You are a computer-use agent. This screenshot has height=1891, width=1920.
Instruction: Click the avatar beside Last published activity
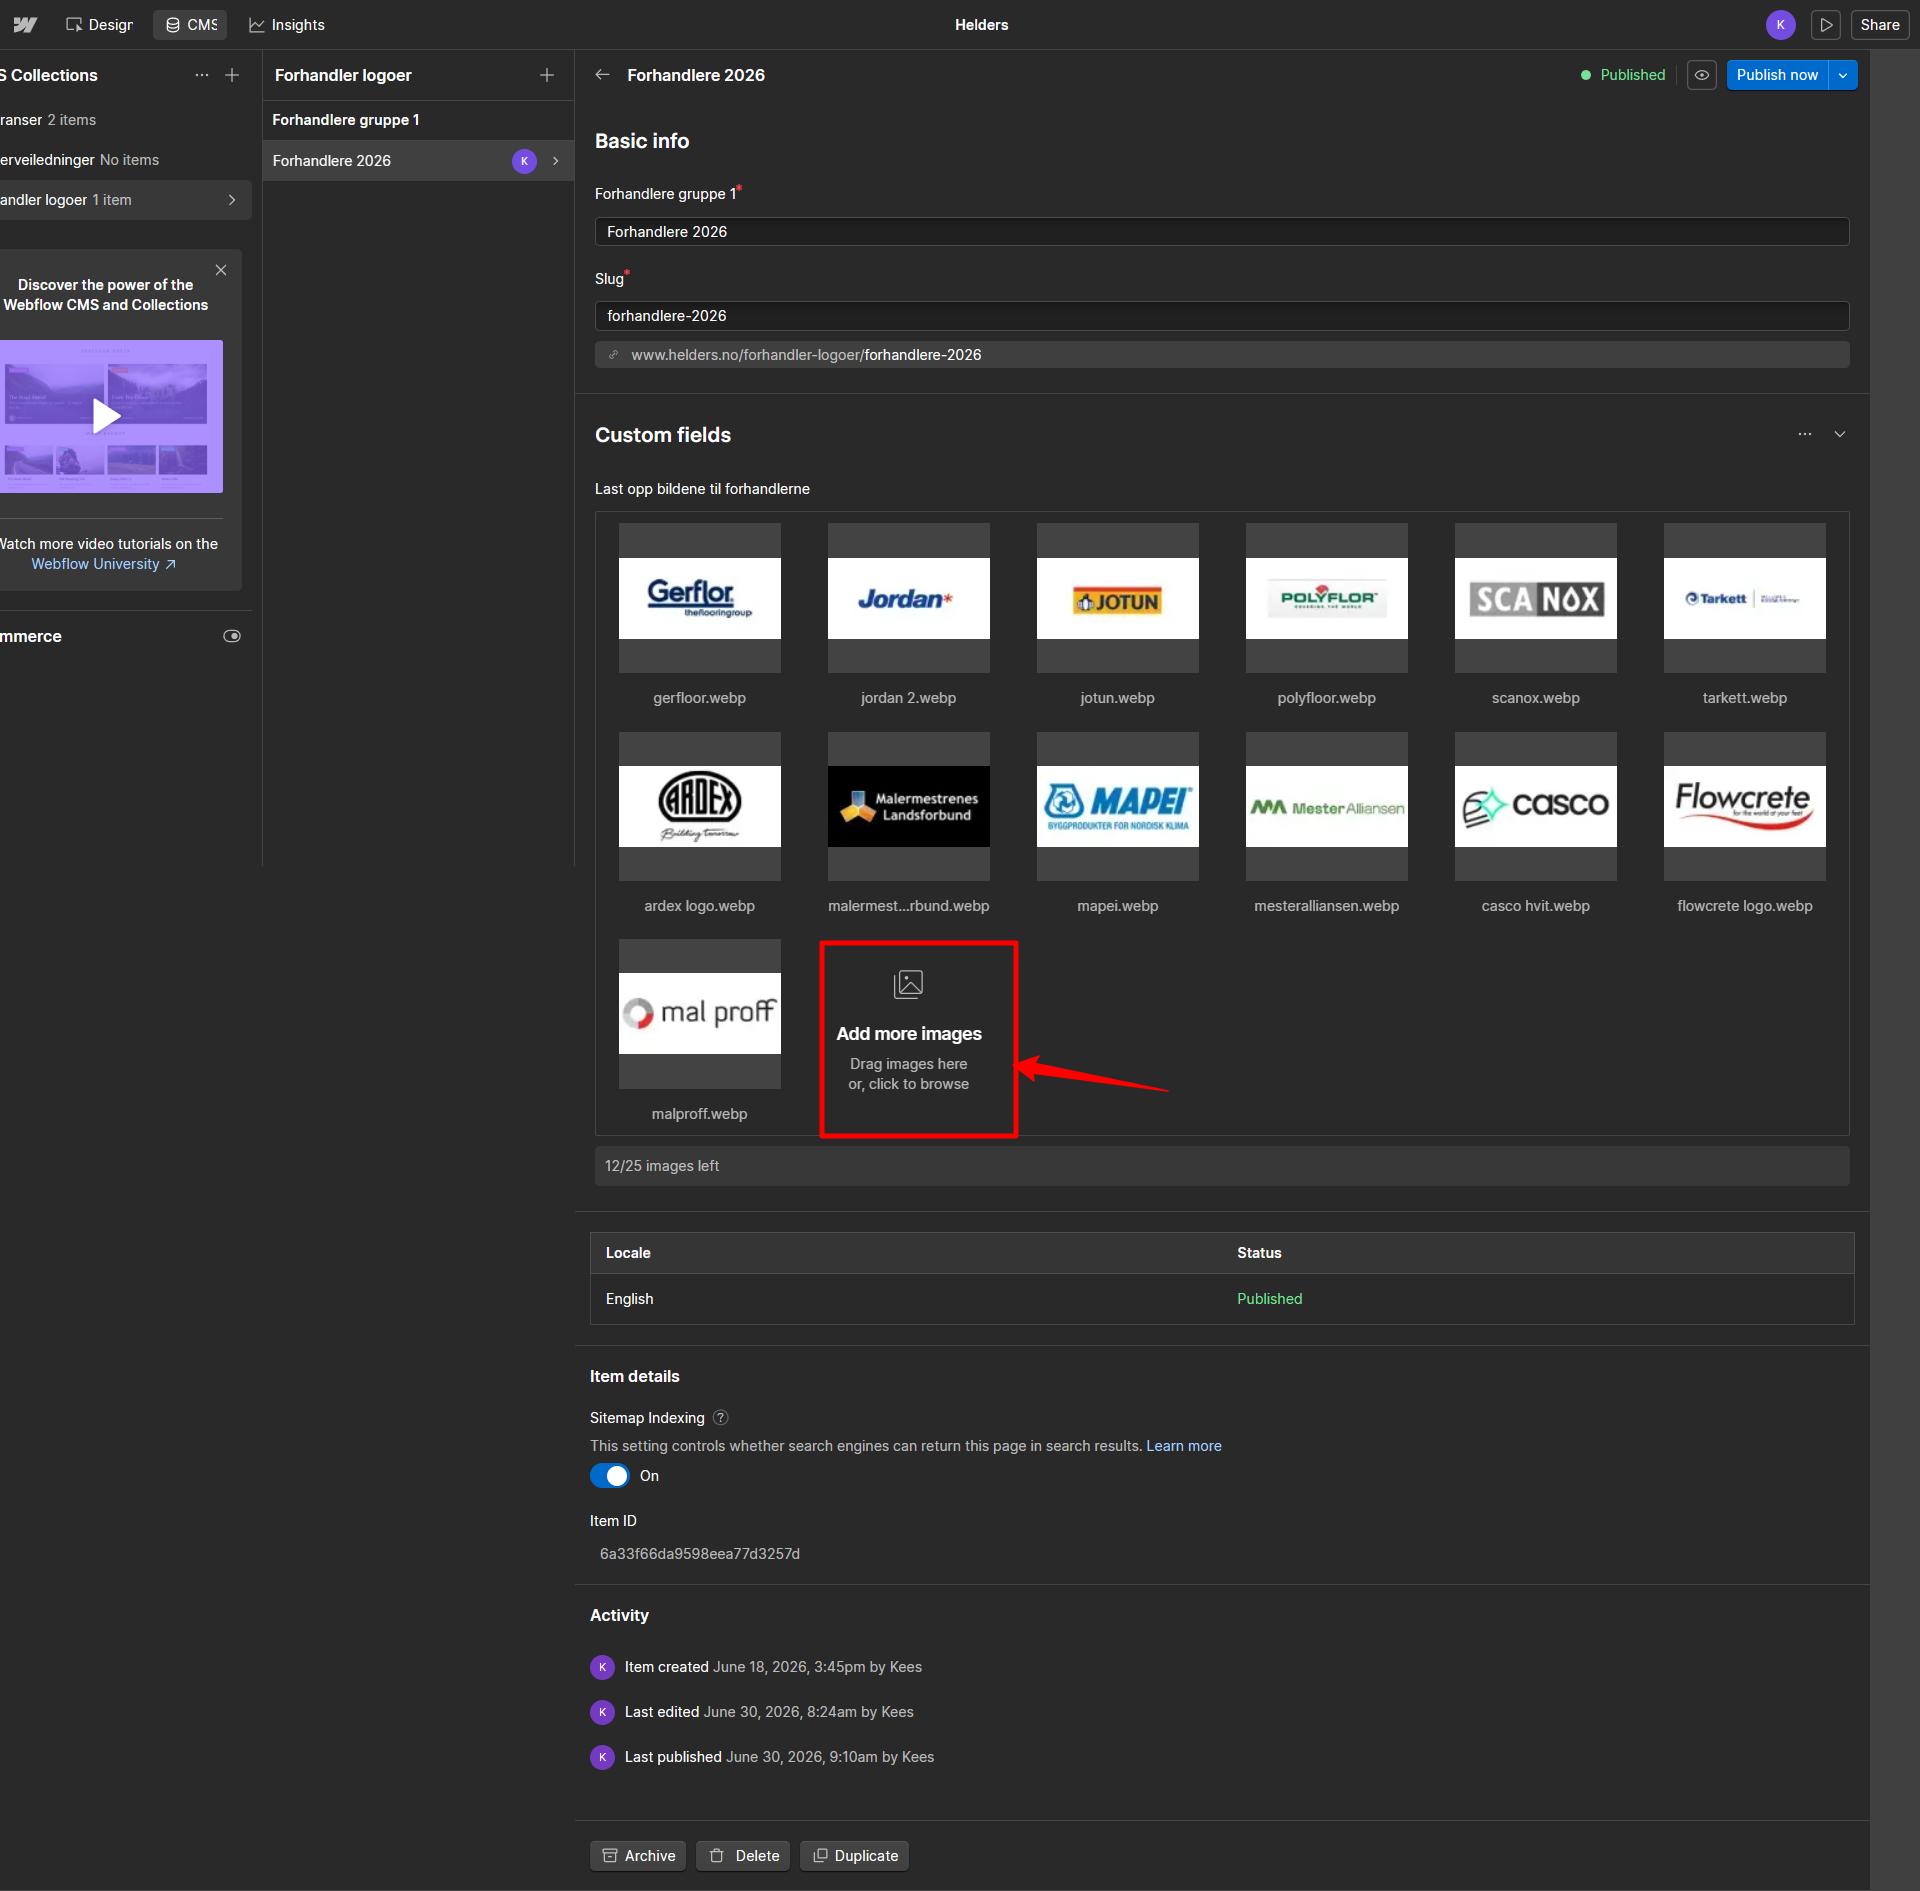point(602,1757)
